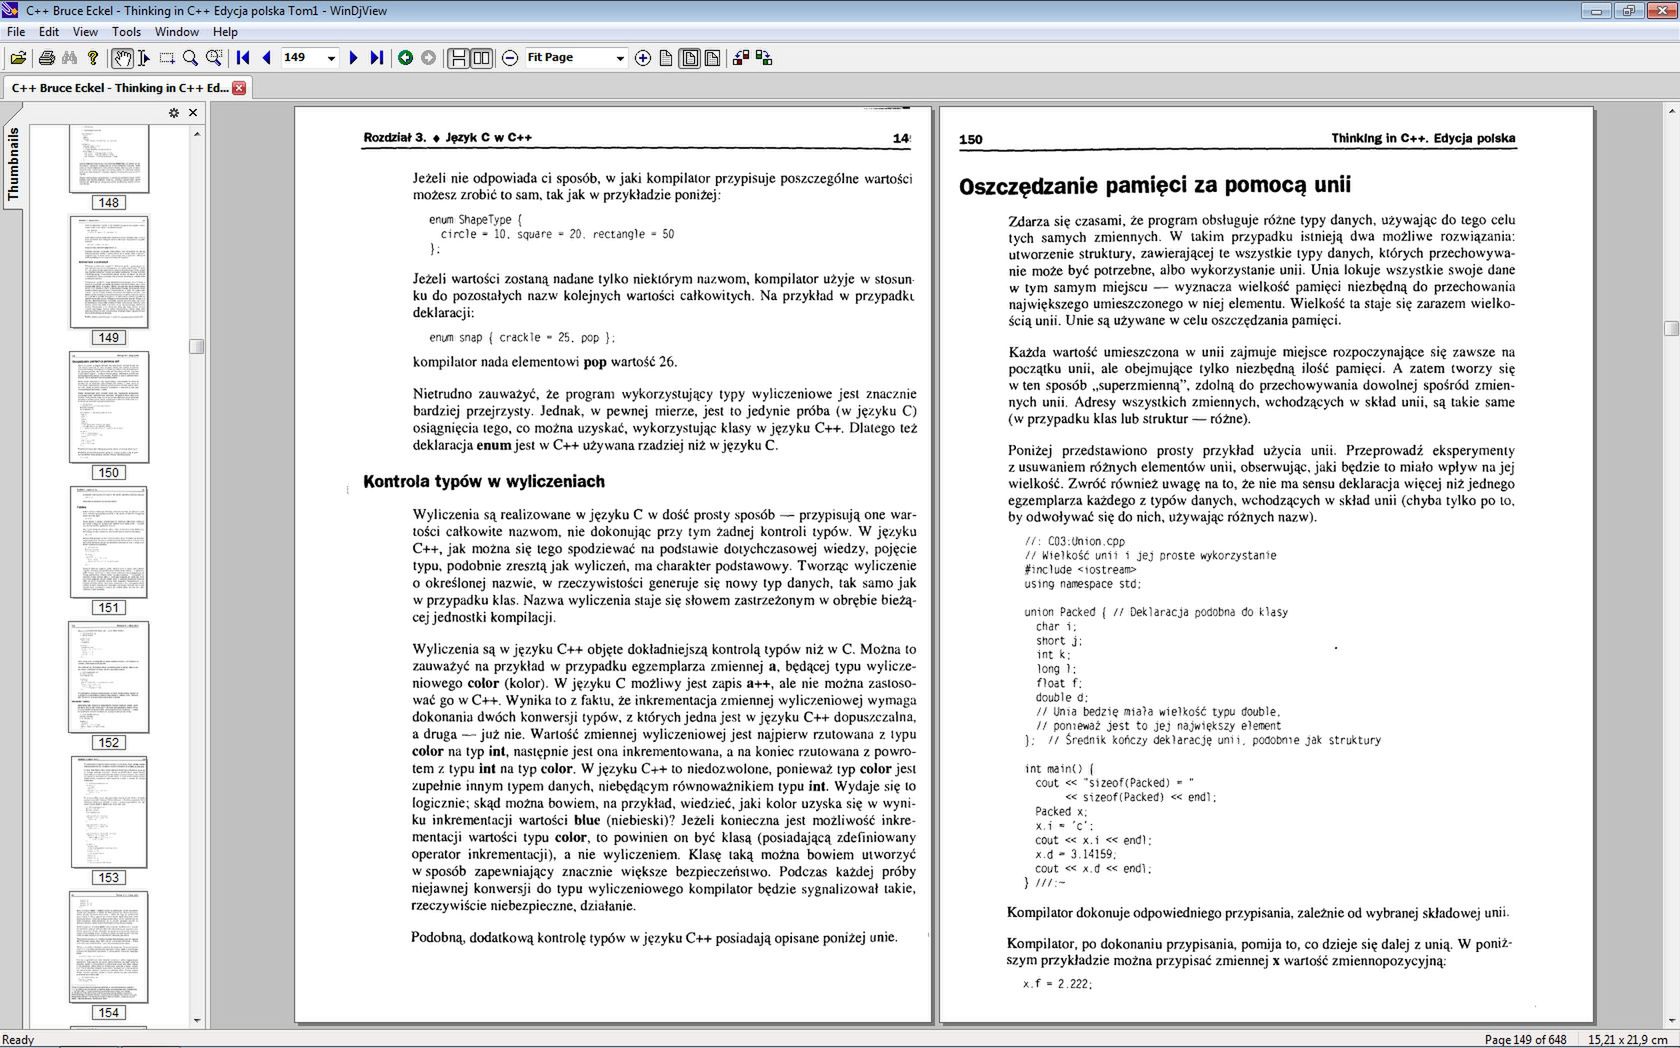
Task: Click the zoom in plus icon
Action: tap(643, 58)
